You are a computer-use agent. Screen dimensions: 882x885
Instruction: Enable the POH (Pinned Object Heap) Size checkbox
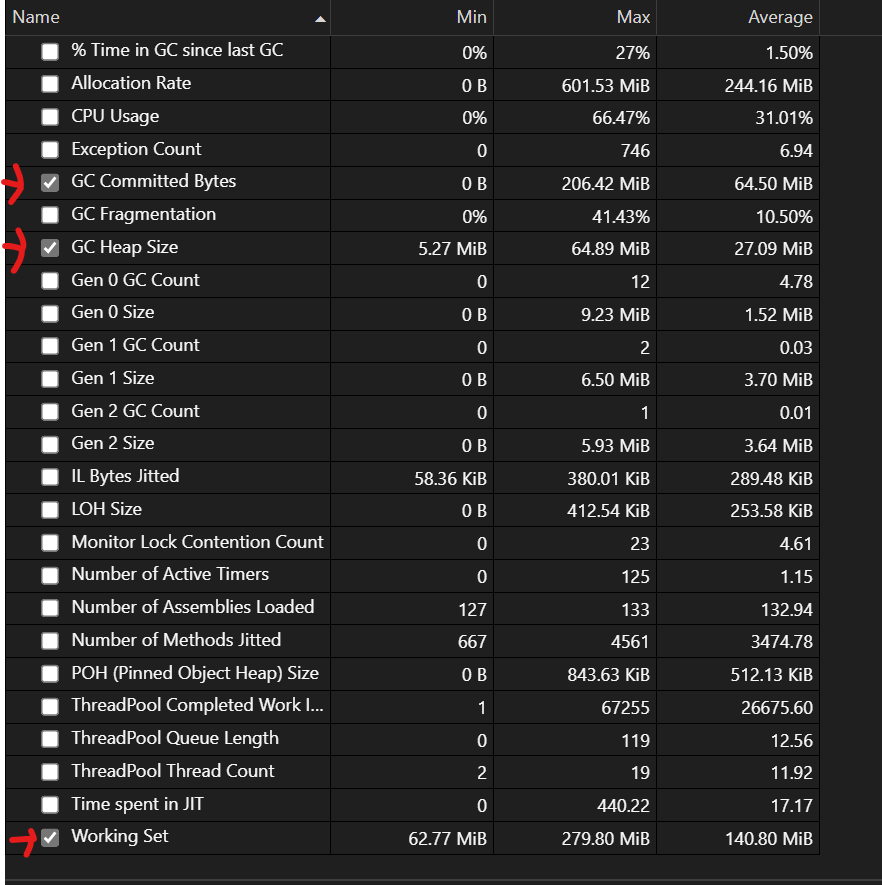(x=50, y=673)
